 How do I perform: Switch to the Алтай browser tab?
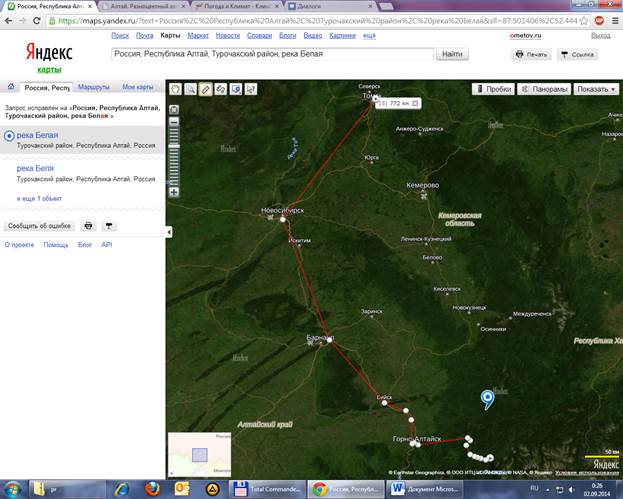point(143,6)
